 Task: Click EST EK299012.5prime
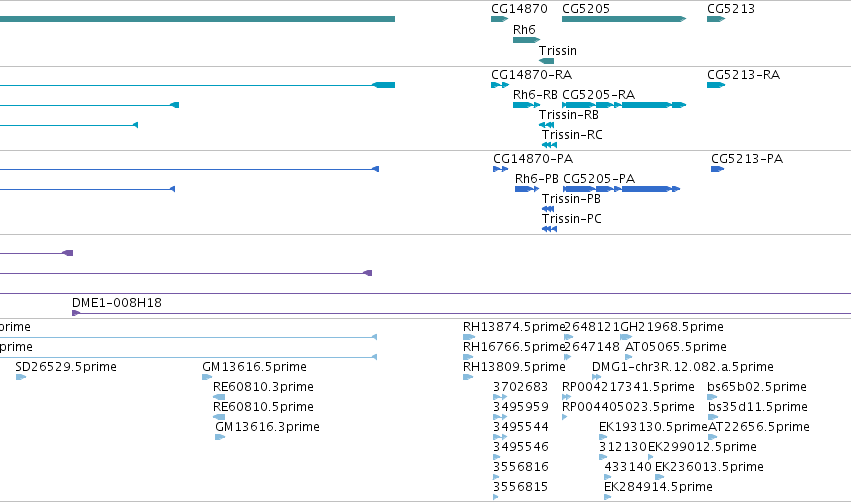(x=702, y=448)
